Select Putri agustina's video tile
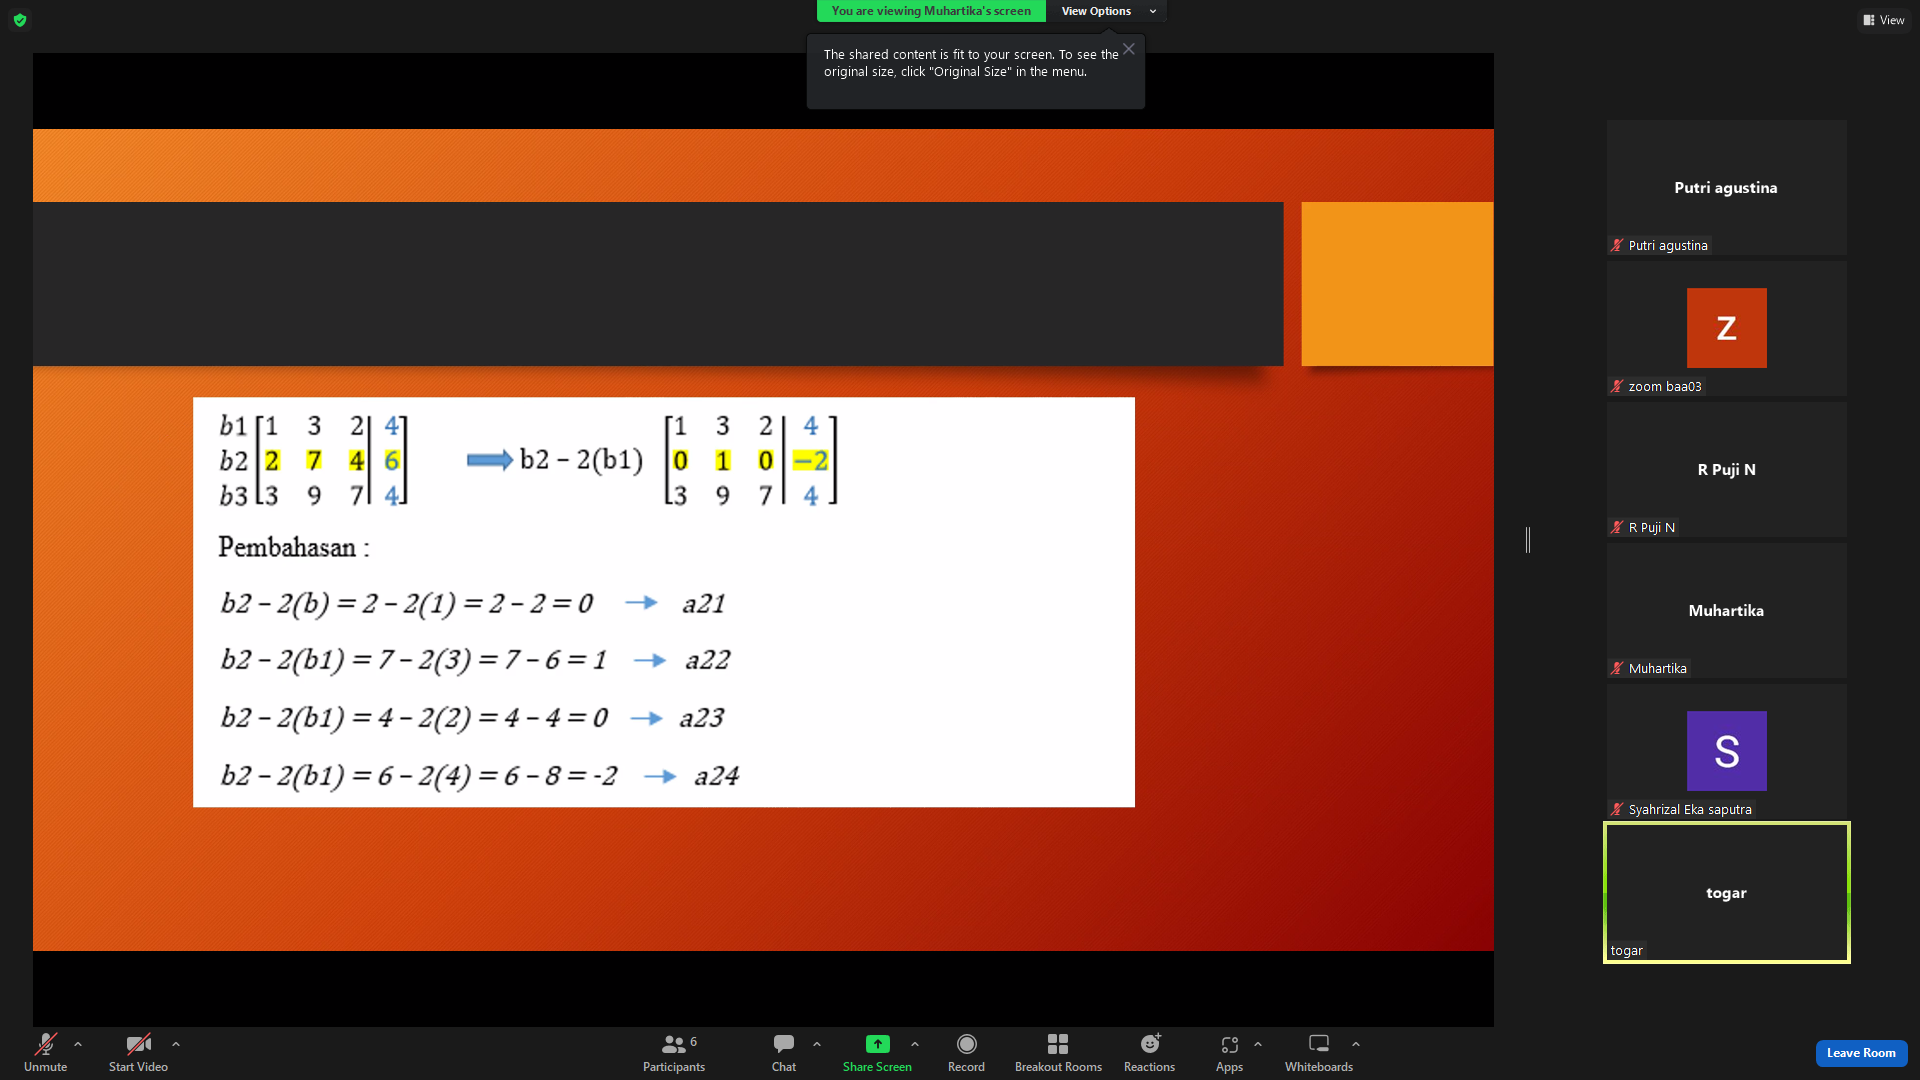The image size is (1920, 1080). [1726, 188]
